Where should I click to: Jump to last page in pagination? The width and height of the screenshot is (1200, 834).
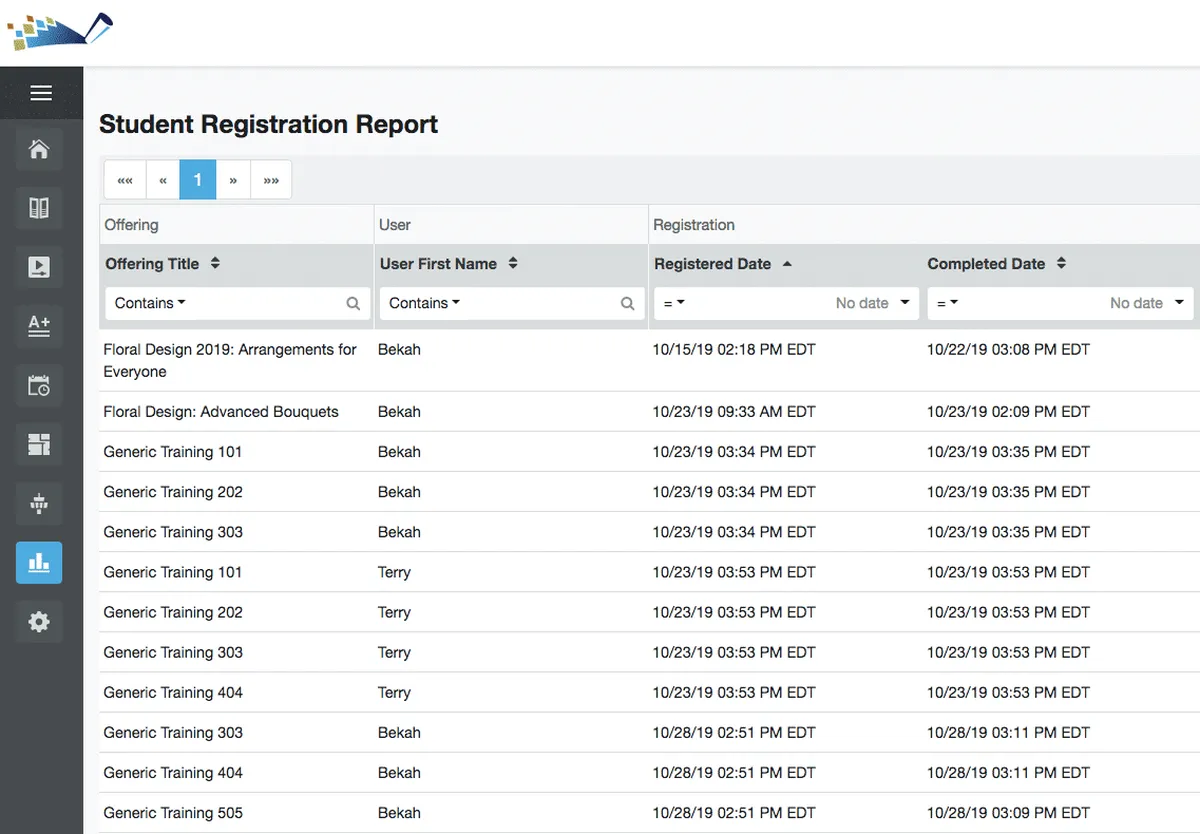(271, 180)
